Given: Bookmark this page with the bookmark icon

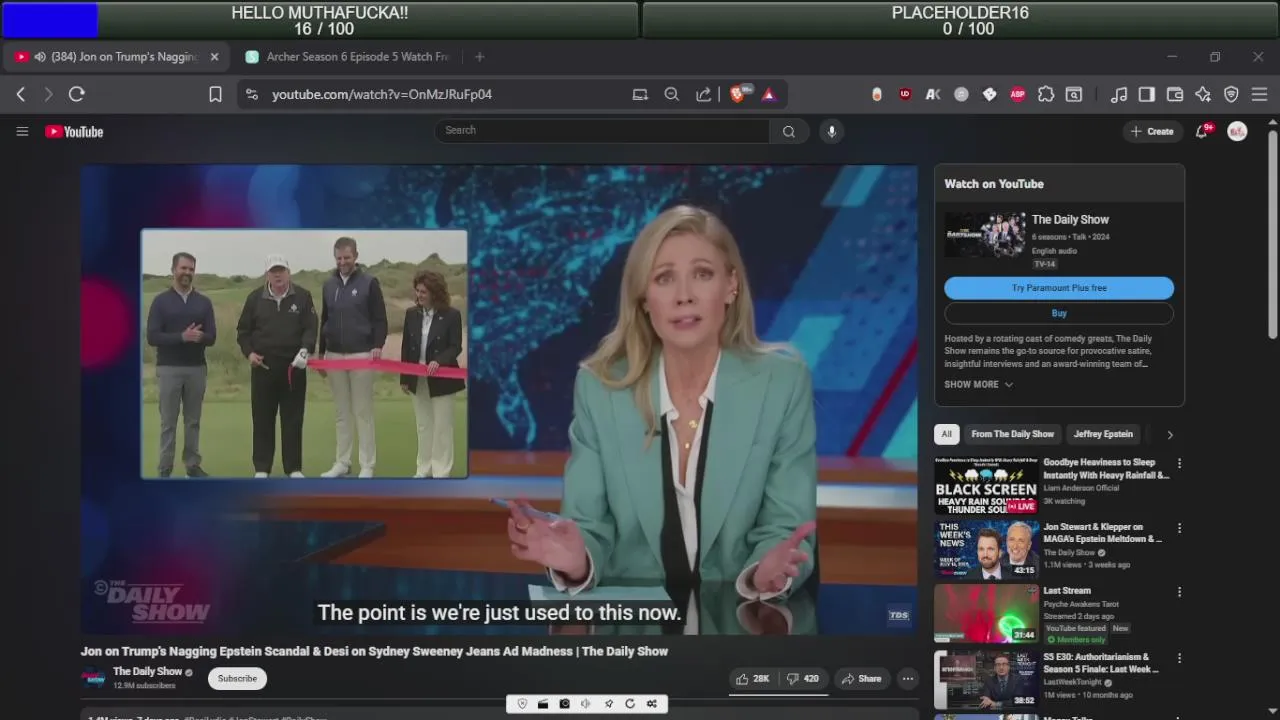Looking at the screenshot, I should 215,94.
